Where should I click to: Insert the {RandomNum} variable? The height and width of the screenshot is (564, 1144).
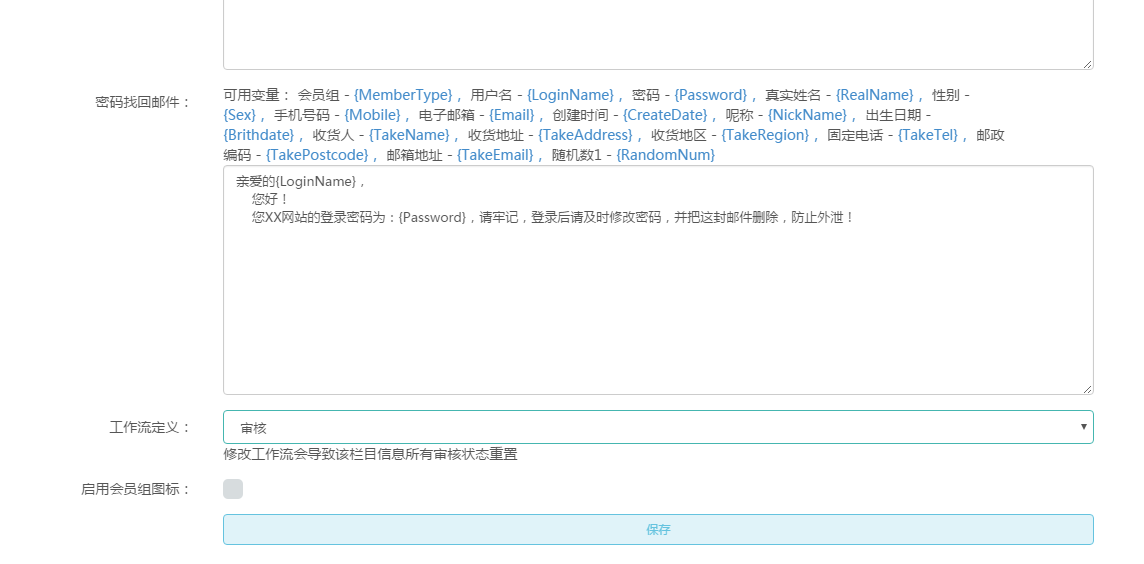pos(665,155)
